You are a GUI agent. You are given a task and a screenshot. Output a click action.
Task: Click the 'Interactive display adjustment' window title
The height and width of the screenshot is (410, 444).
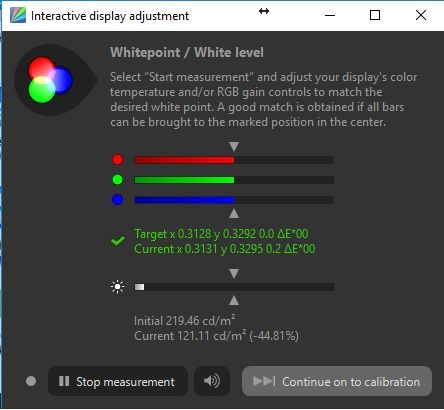pyautogui.click(x=110, y=16)
